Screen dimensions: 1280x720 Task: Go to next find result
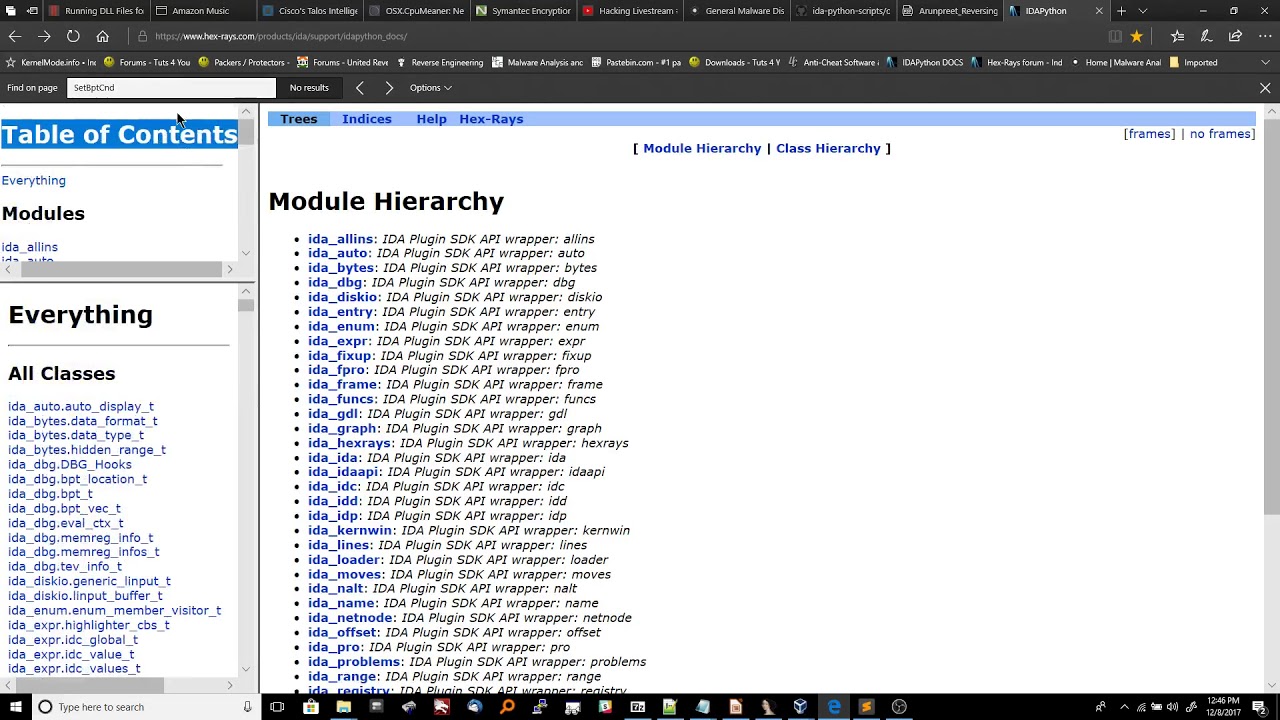click(x=389, y=88)
